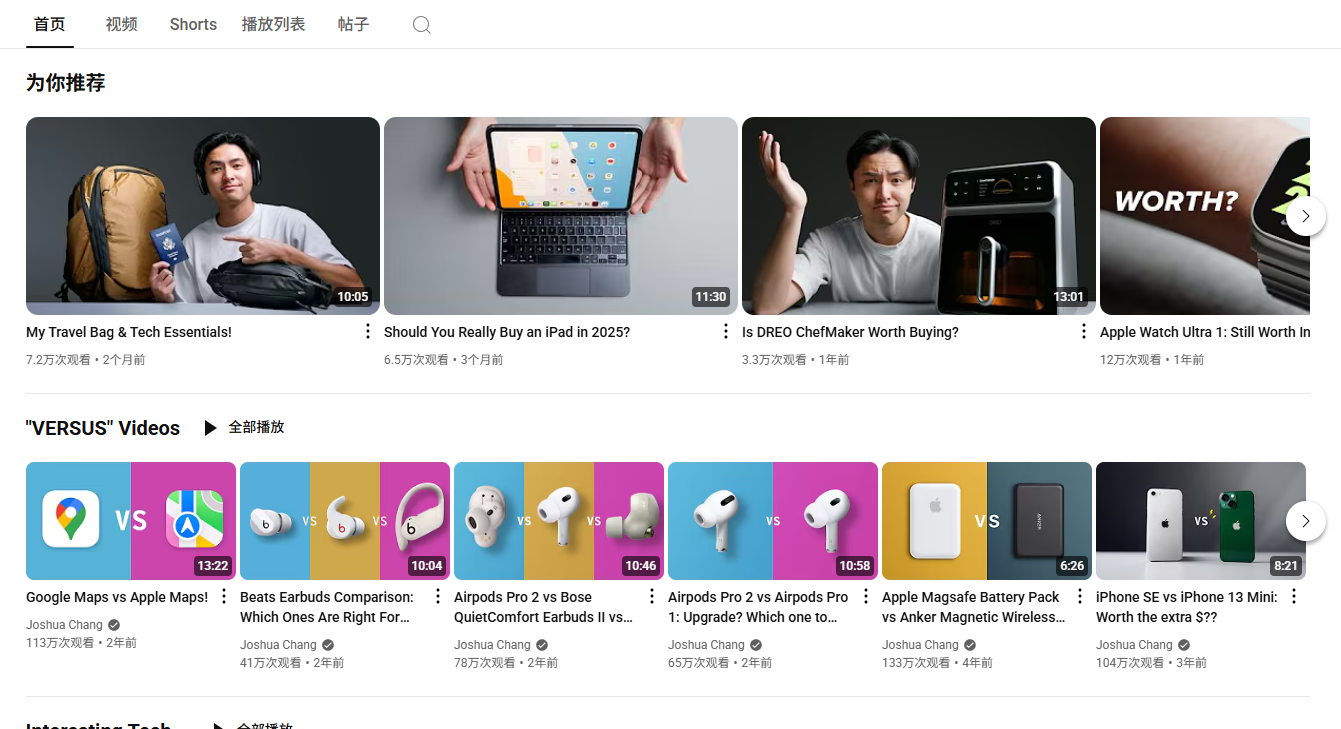Open the Airpods Pro 2 vs Airpods Pro 1 thumbnail
The height and width of the screenshot is (729, 1341).
point(772,520)
